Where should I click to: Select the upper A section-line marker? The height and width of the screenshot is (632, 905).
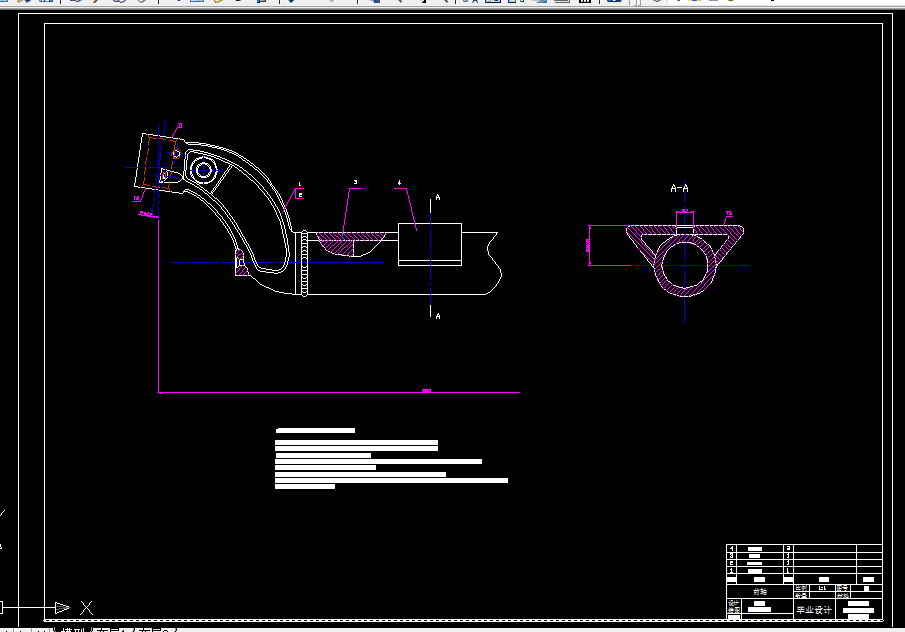[438, 197]
